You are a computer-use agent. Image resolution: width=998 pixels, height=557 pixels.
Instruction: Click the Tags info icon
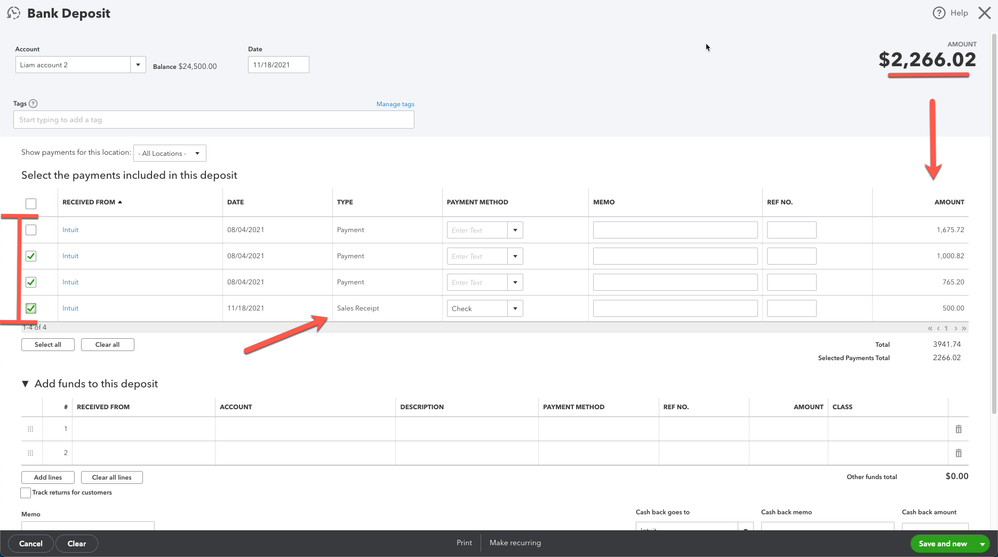[33, 104]
